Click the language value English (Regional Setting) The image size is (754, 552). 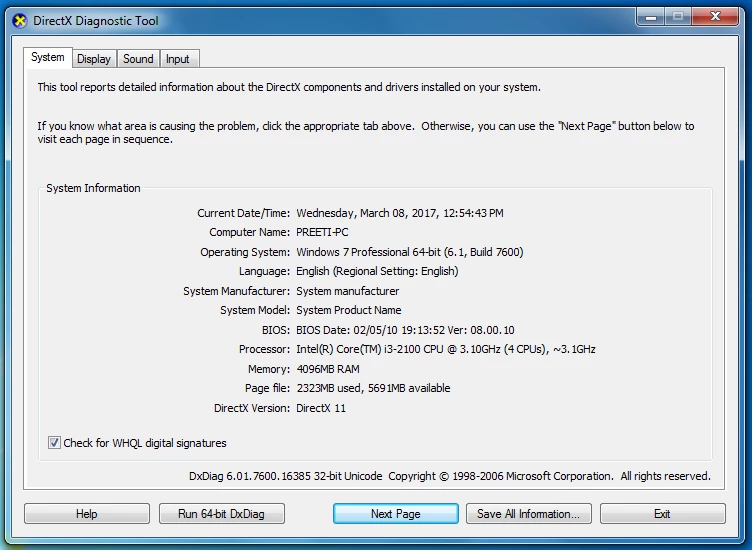(x=377, y=271)
